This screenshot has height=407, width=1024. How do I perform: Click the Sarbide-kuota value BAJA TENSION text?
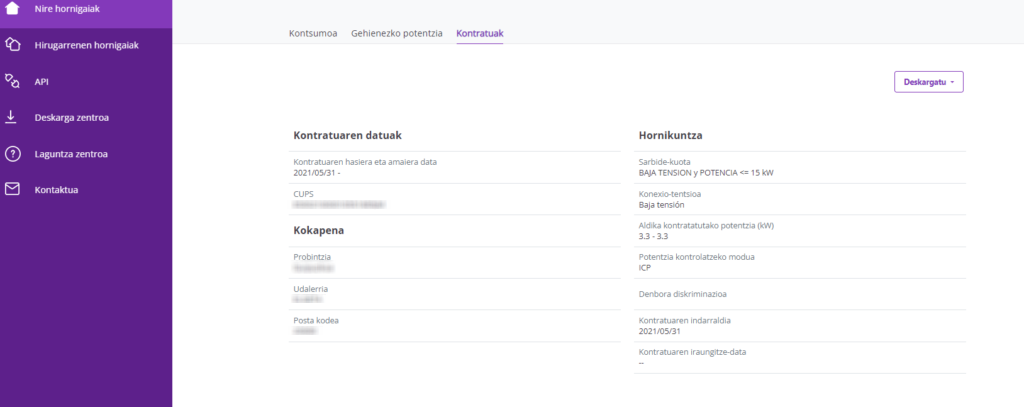(x=706, y=172)
